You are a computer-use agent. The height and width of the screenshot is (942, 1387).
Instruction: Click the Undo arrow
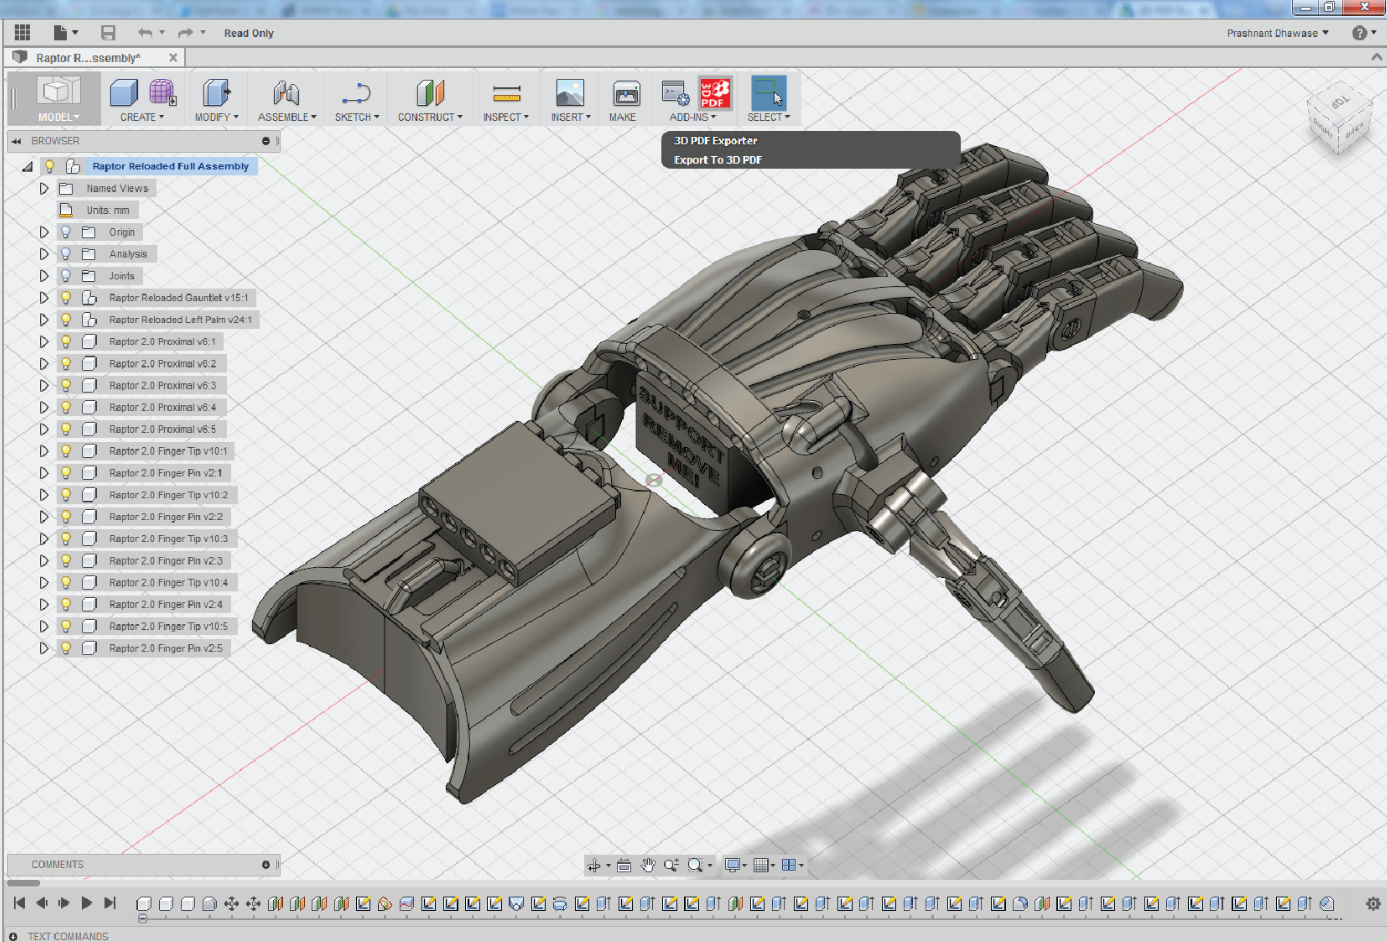(x=146, y=33)
